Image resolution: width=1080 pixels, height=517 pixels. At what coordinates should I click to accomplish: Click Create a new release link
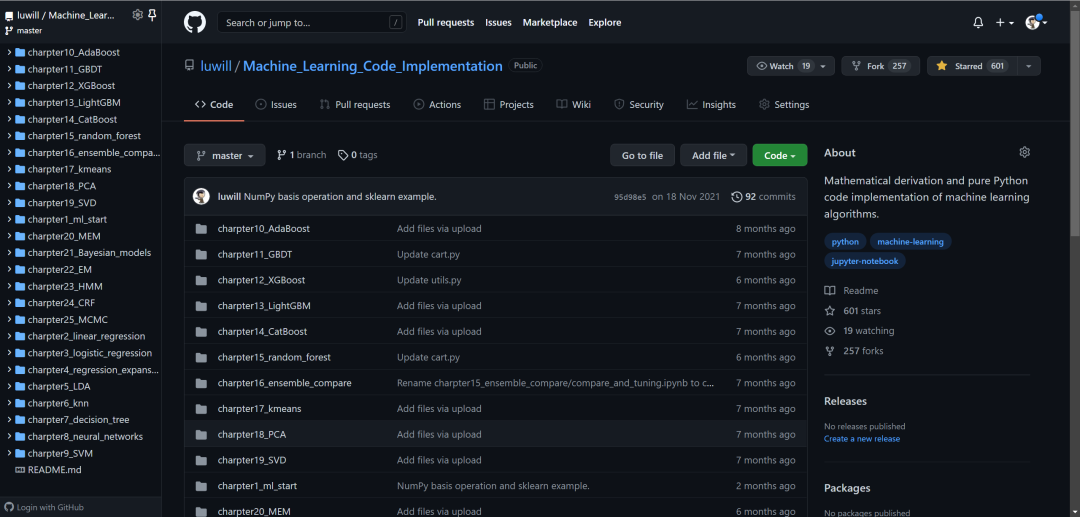[x=862, y=439]
